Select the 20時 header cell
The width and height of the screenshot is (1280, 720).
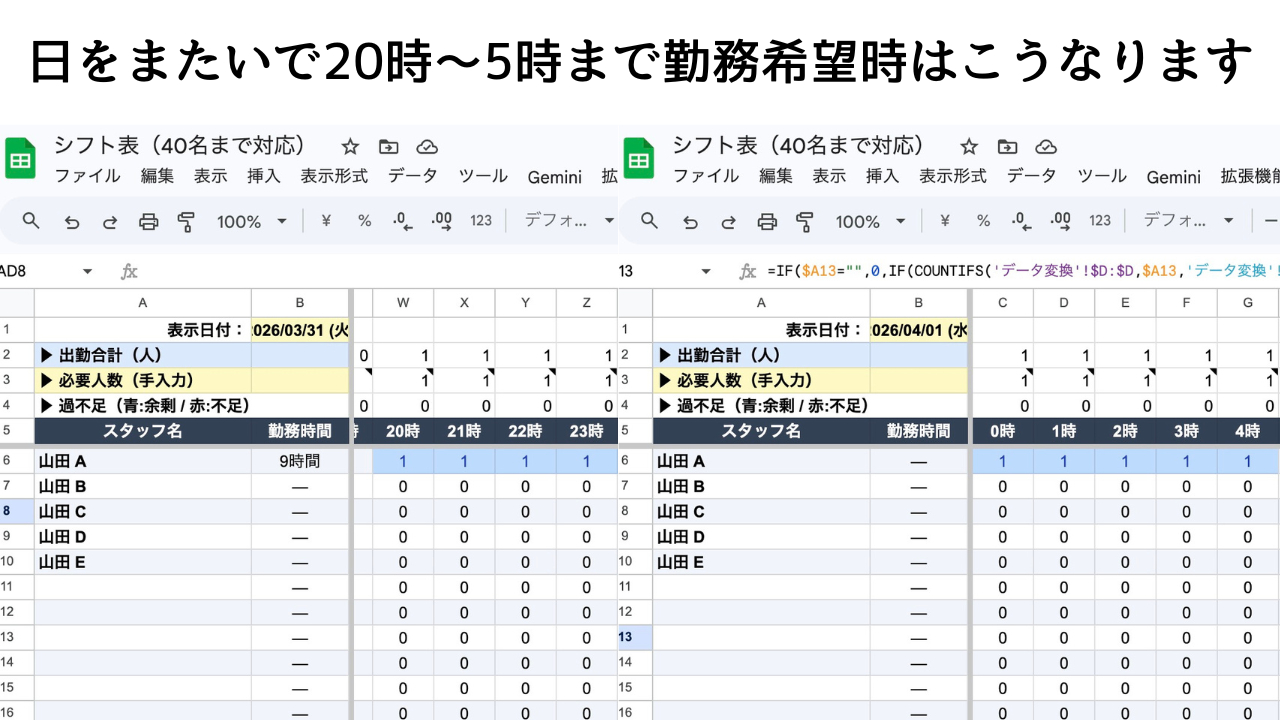[403, 431]
